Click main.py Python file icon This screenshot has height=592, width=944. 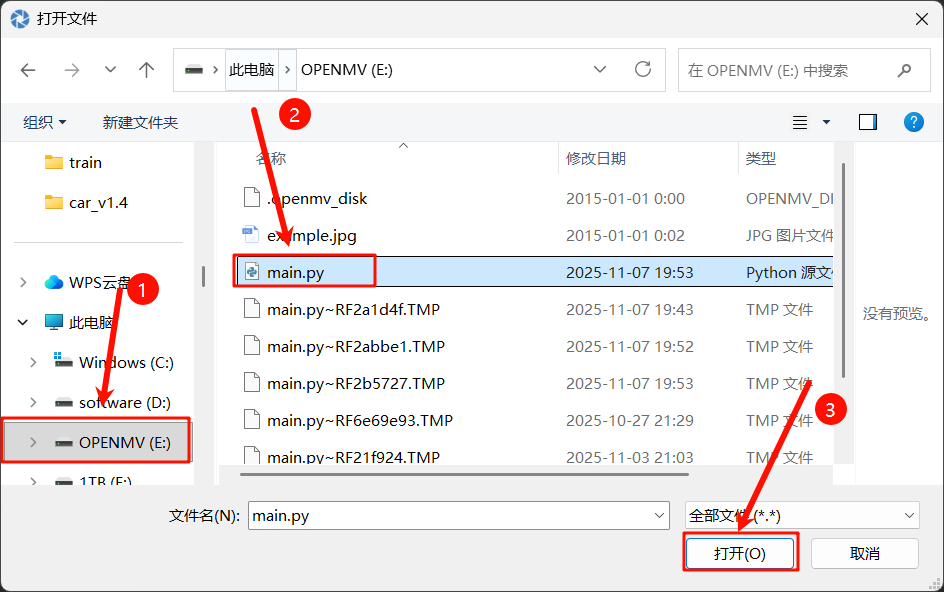[251, 272]
